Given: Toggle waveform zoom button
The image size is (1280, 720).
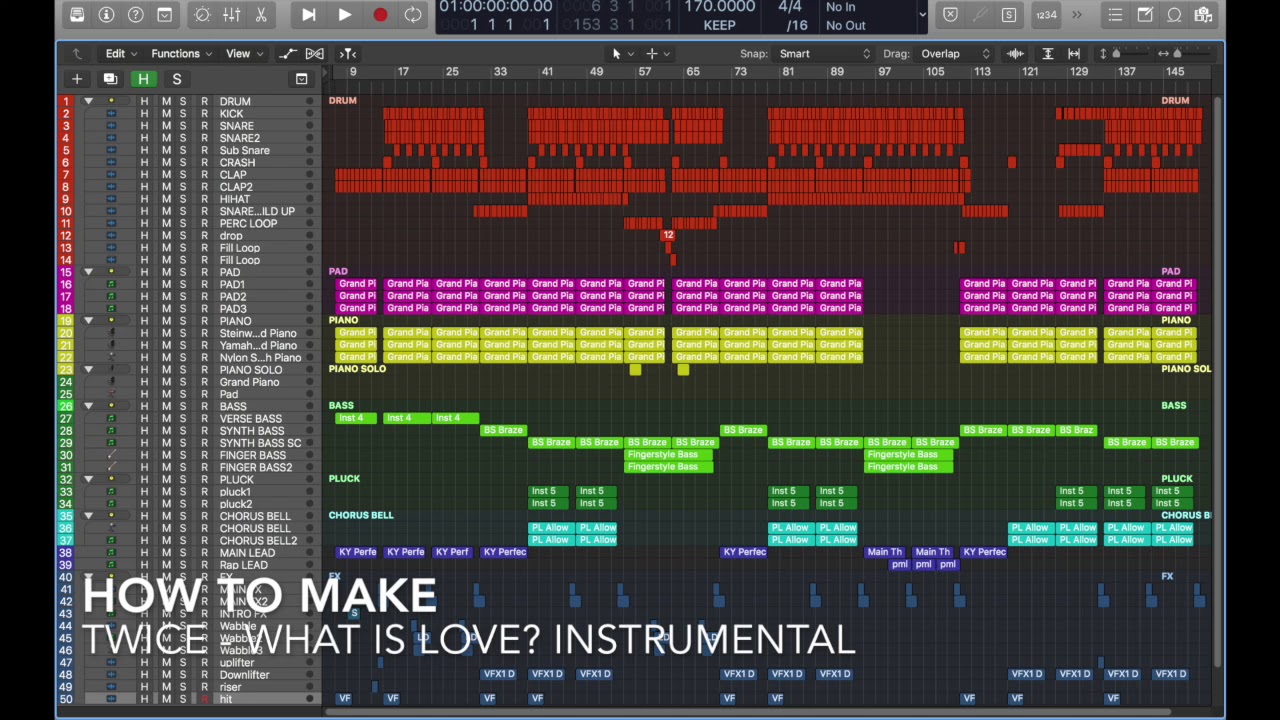Looking at the screenshot, I should click(1016, 54).
